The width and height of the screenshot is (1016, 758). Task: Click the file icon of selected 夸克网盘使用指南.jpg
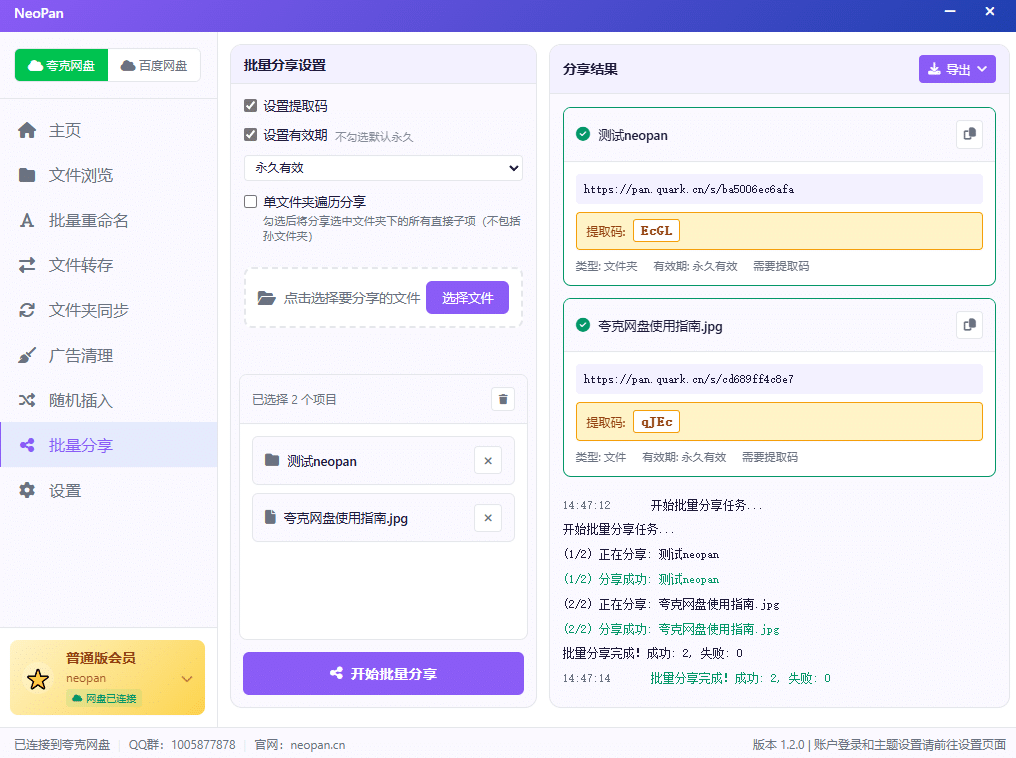pyautogui.click(x=270, y=517)
